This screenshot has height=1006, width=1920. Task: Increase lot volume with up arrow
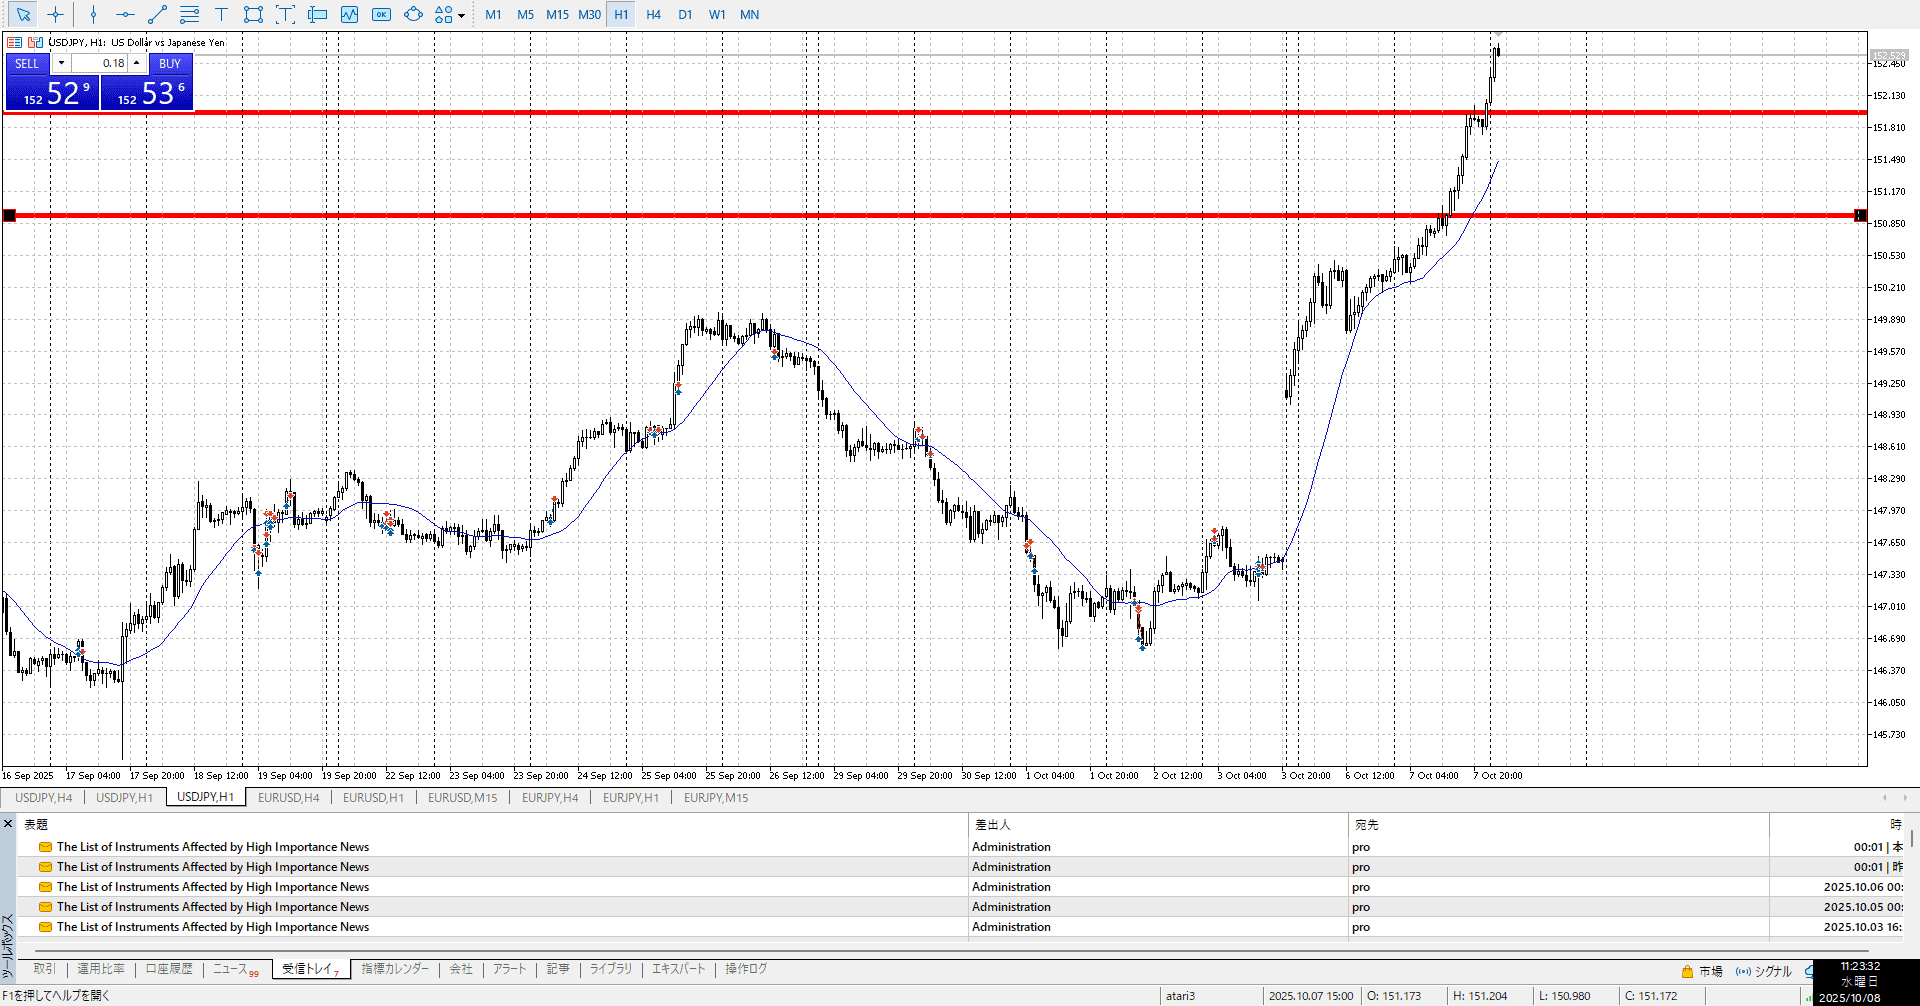click(x=137, y=63)
